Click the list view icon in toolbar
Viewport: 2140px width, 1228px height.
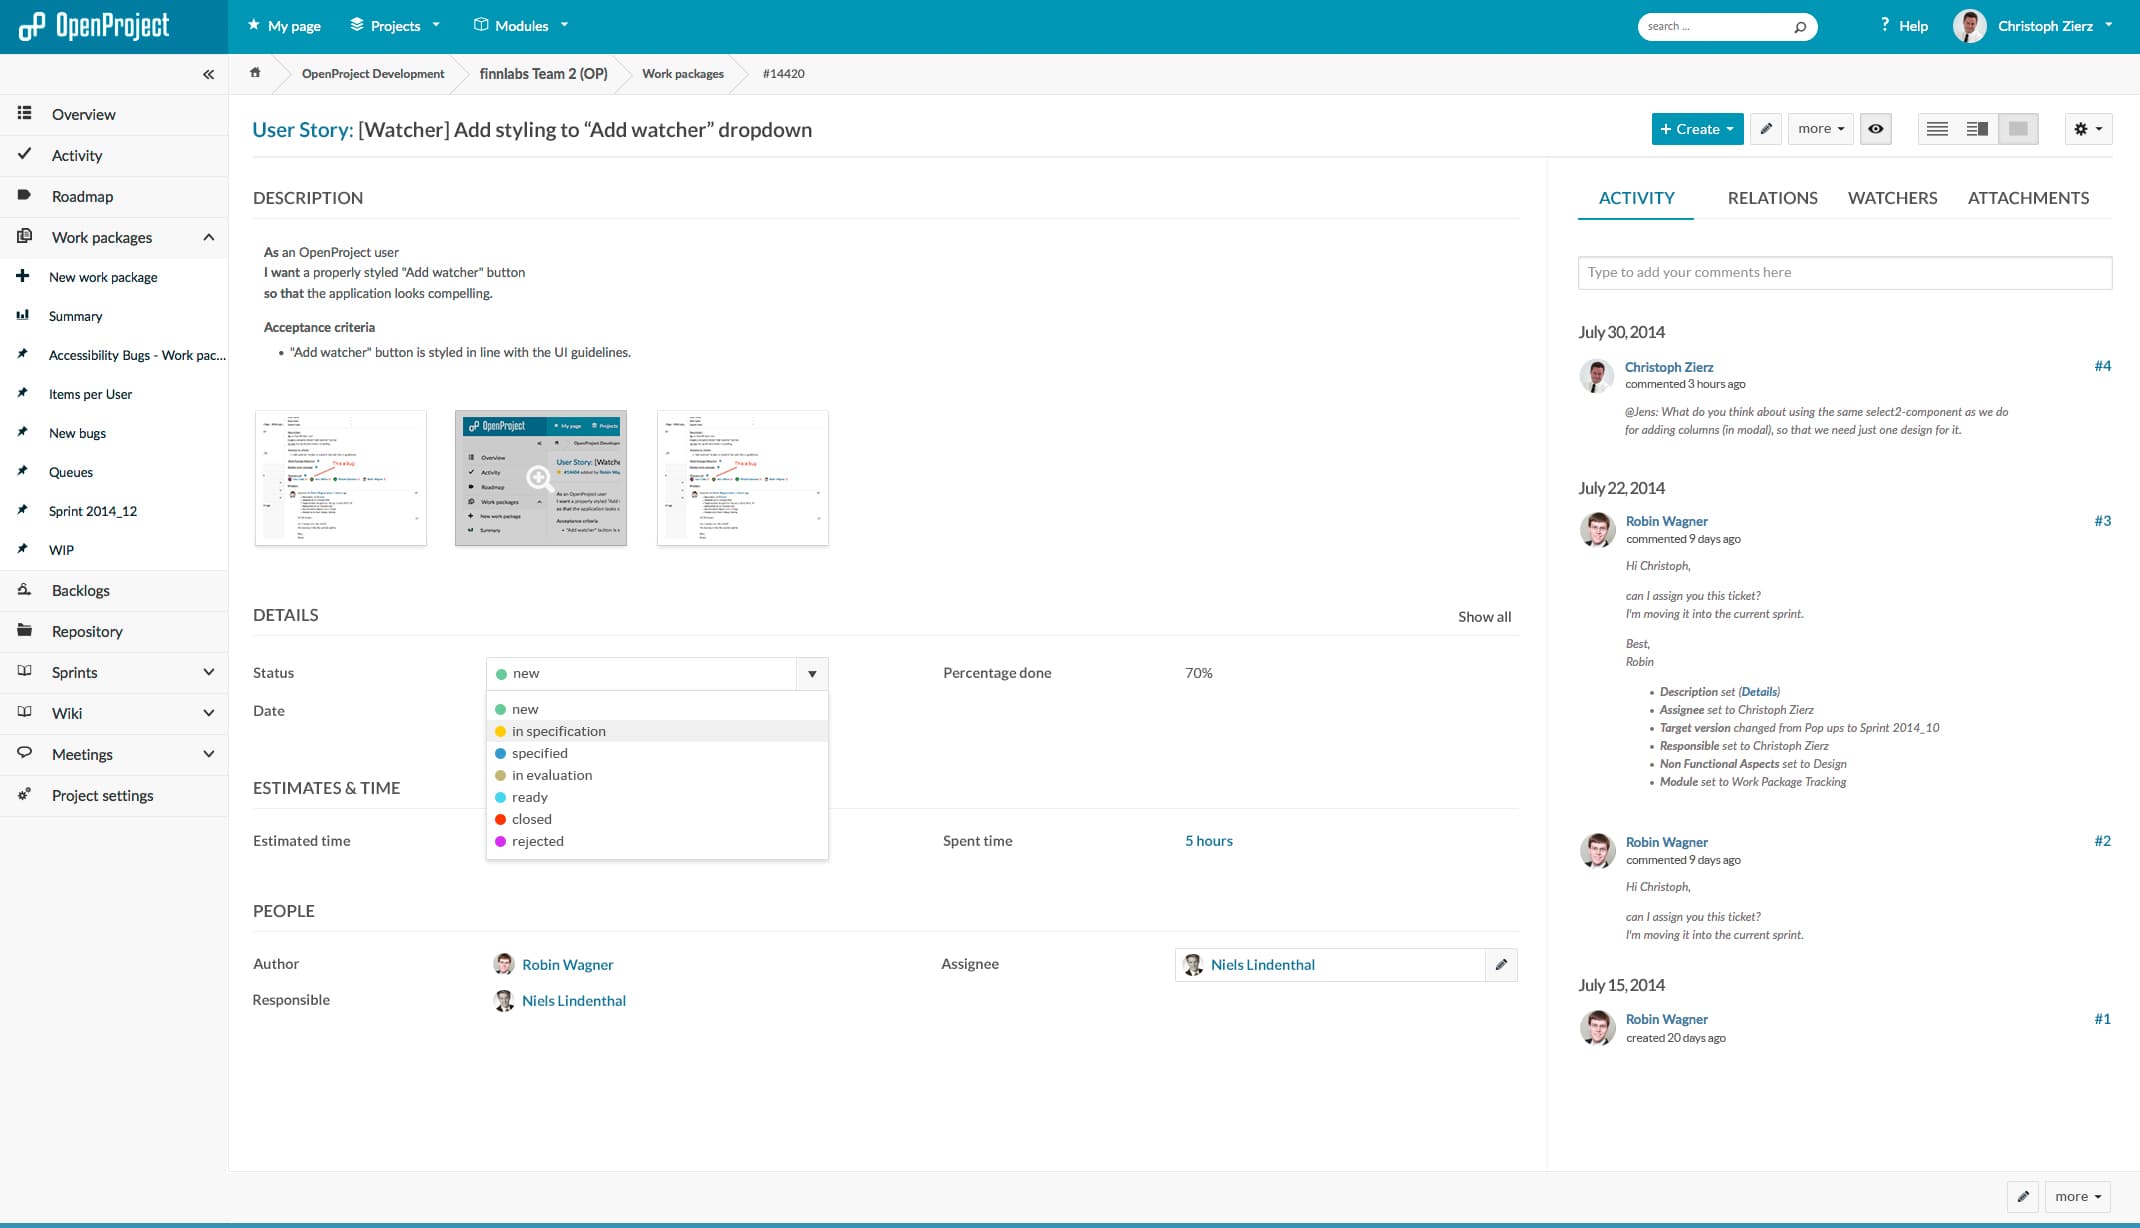point(1937,128)
